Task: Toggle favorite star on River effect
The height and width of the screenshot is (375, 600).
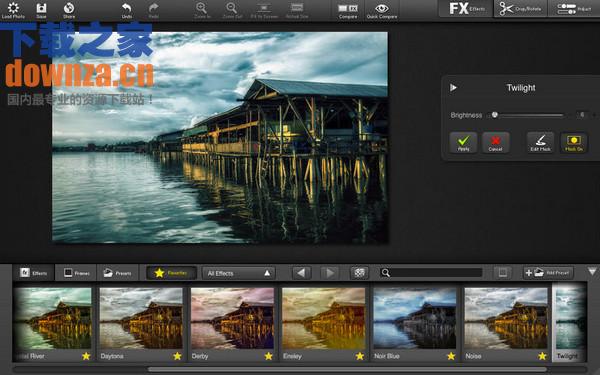Action: [86, 356]
